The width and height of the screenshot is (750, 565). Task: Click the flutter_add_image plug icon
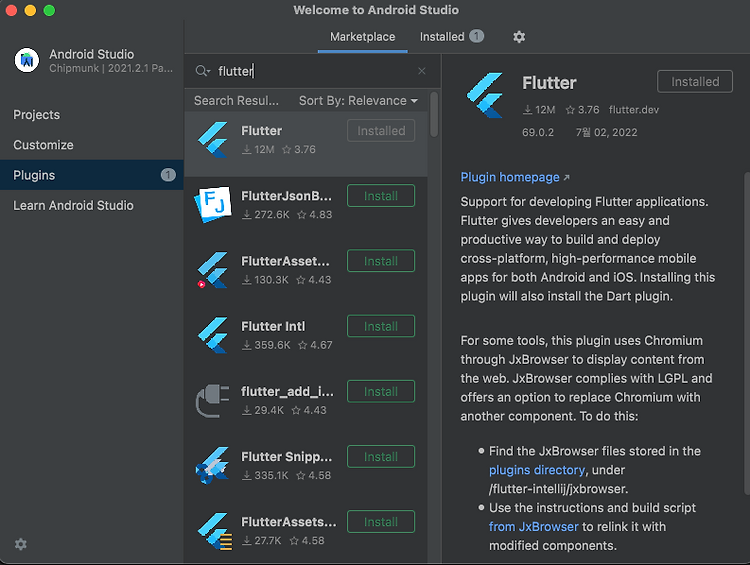[213, 400]
